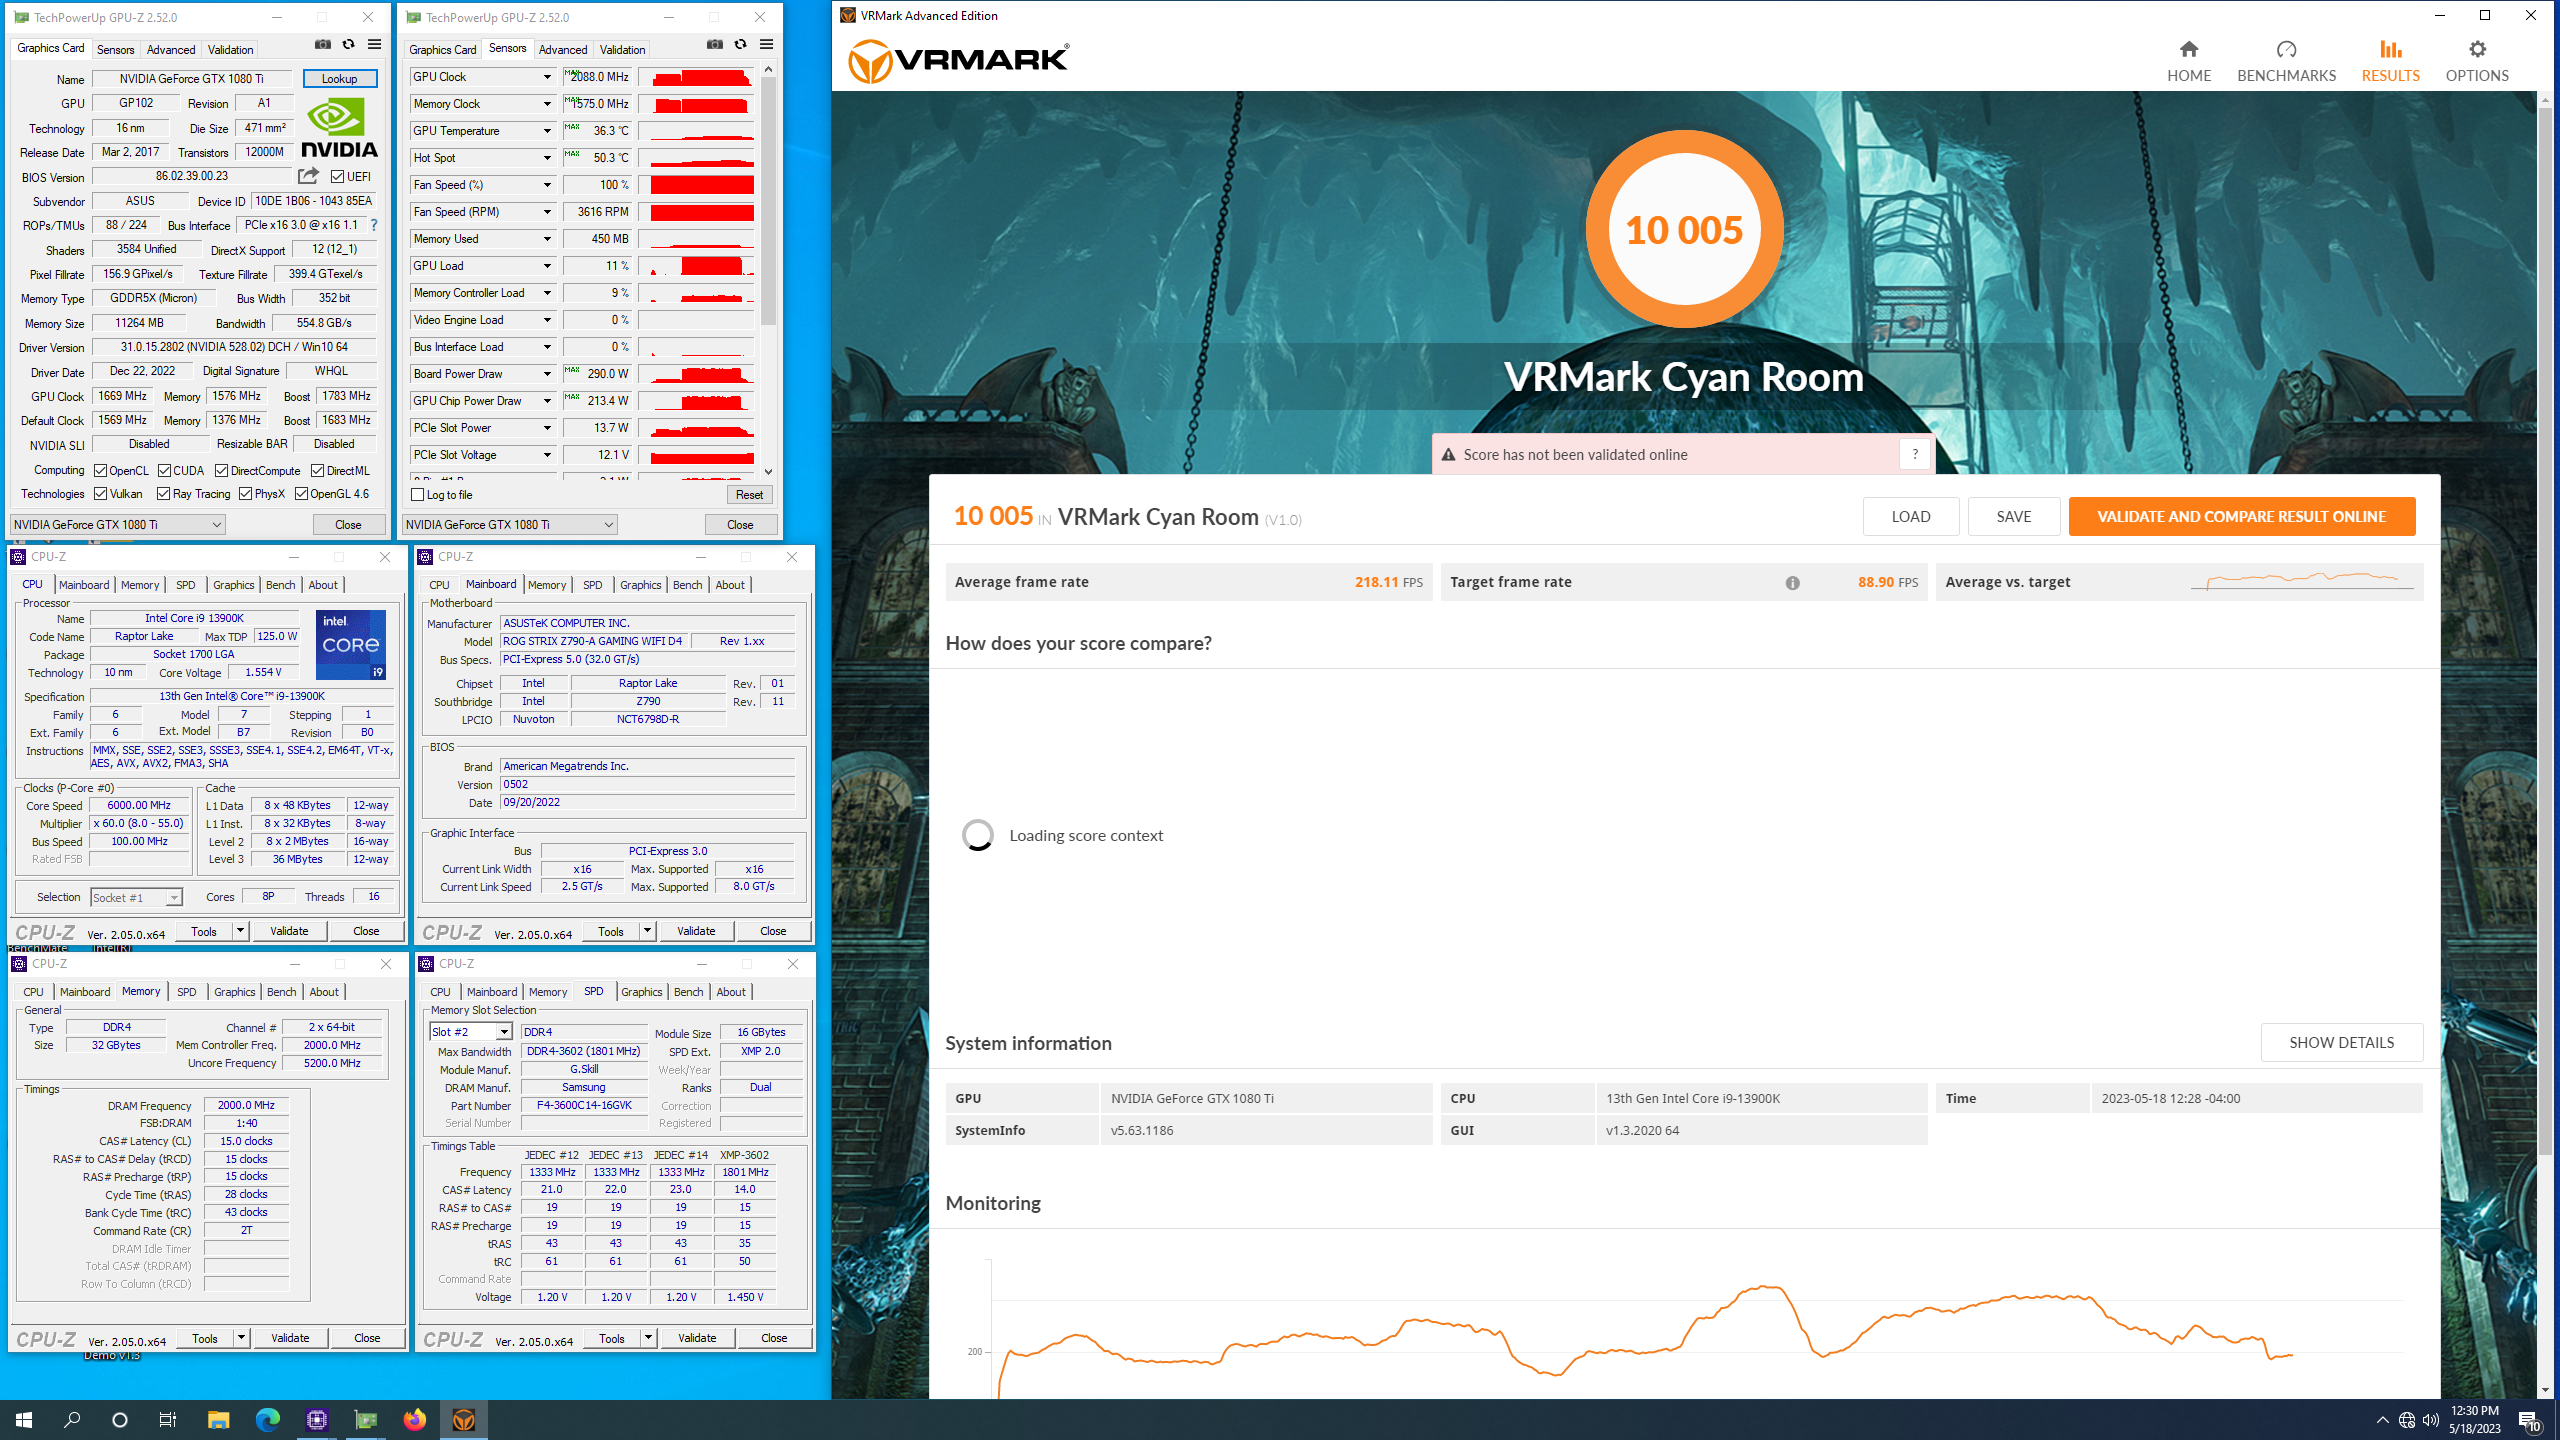Open the GPU Clock sensor dropdown
The width and height of the screenshot is (2560, 1440).
(547, 77)
